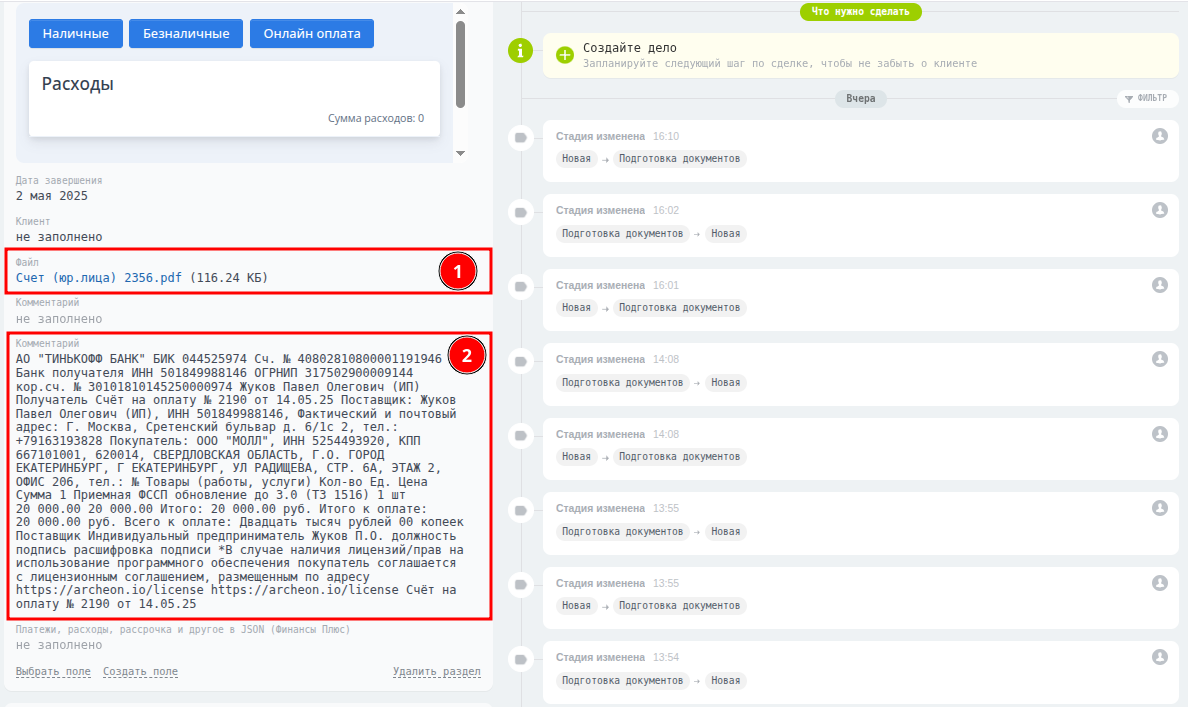Click the Выбрать поле link

tap(53, 671)
